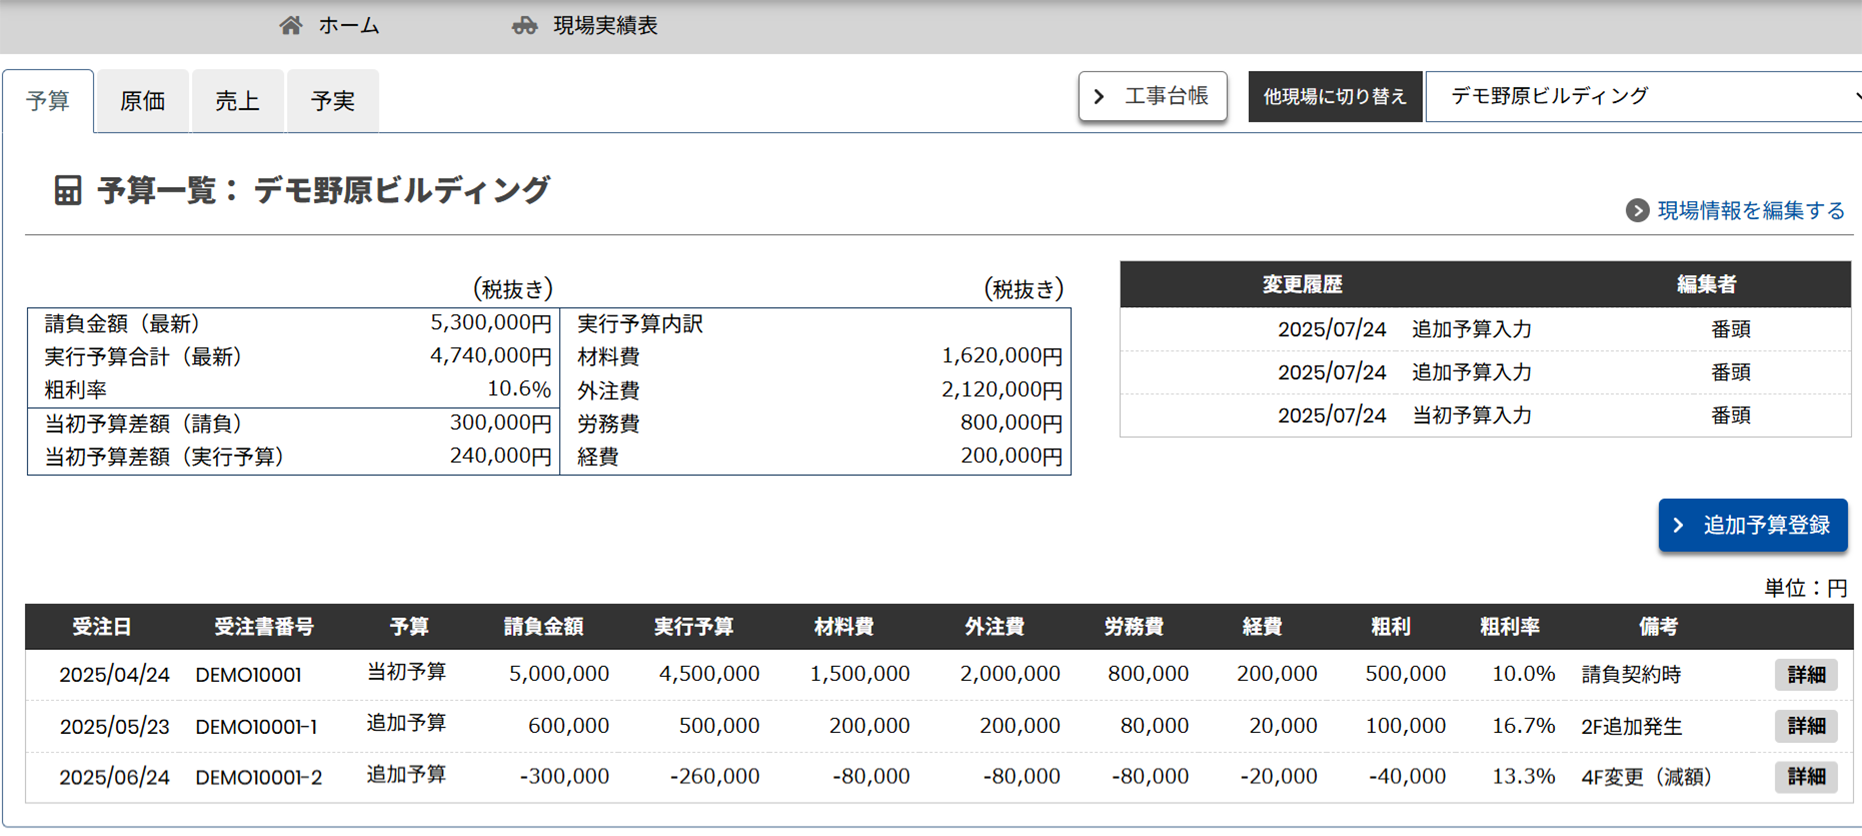Image resolution: width=1862 pixels, height=836 pixels.
Task: Click the 現場情報を編集する link
Action: (1750, 211)
